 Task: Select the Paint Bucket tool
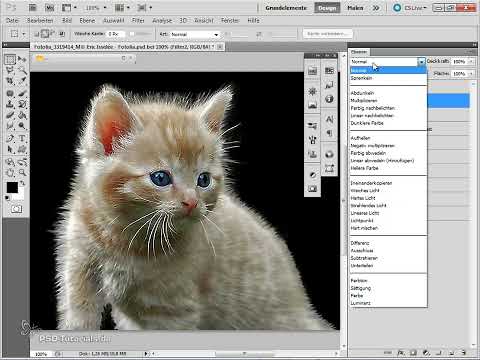(22, 115)
